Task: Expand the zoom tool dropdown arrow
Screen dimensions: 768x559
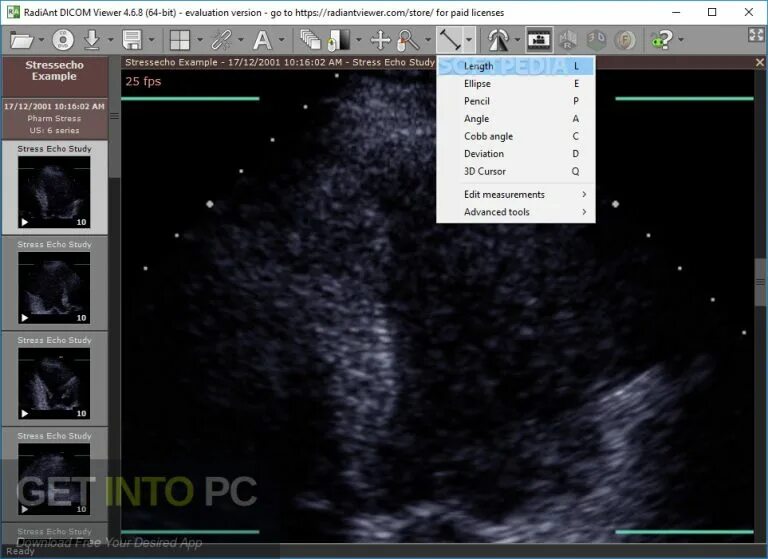Action: click(x=428, y=40)
